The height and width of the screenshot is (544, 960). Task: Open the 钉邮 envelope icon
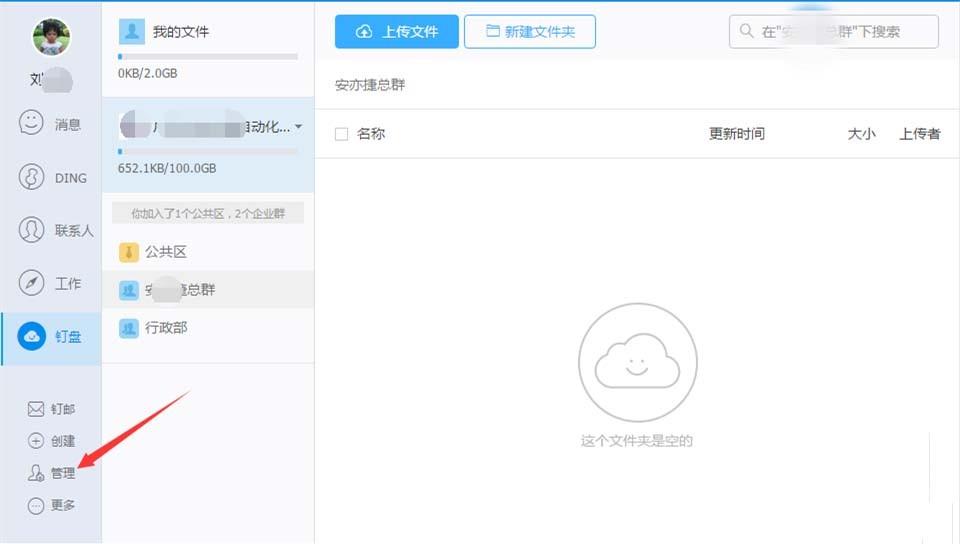tap(36, 409)
